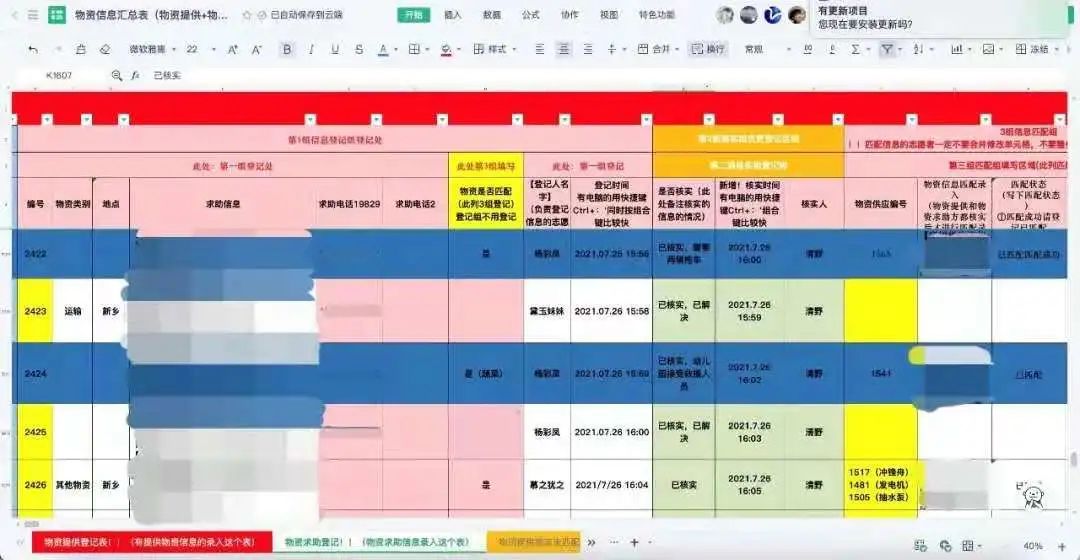The height and width of the screenshot is (560, 1080).
Task: Add a new sheet with plus
Action: click(x=634, y=543)
